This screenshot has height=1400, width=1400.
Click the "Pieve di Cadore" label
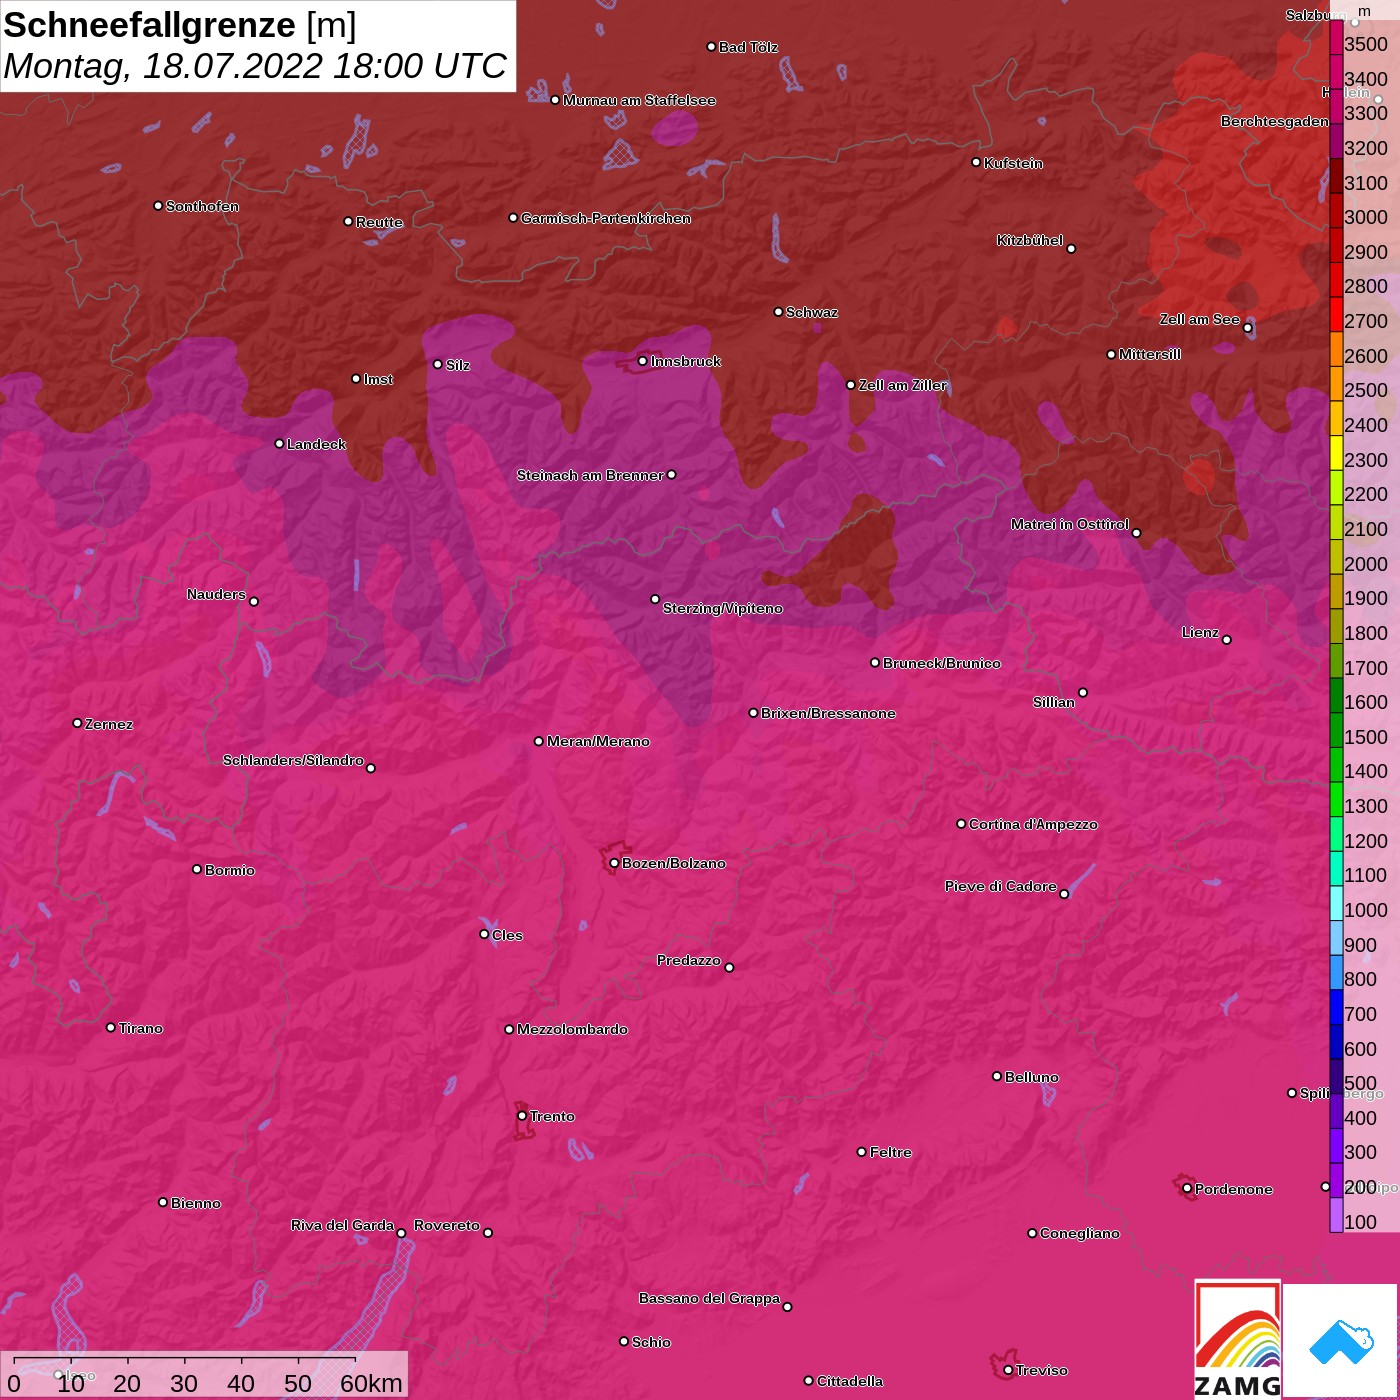(x=1001, y=886)
